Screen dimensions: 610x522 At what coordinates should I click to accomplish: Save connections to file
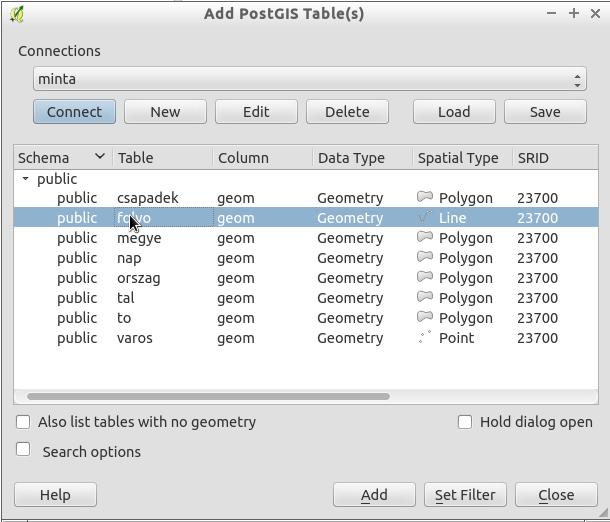(545, 112)
